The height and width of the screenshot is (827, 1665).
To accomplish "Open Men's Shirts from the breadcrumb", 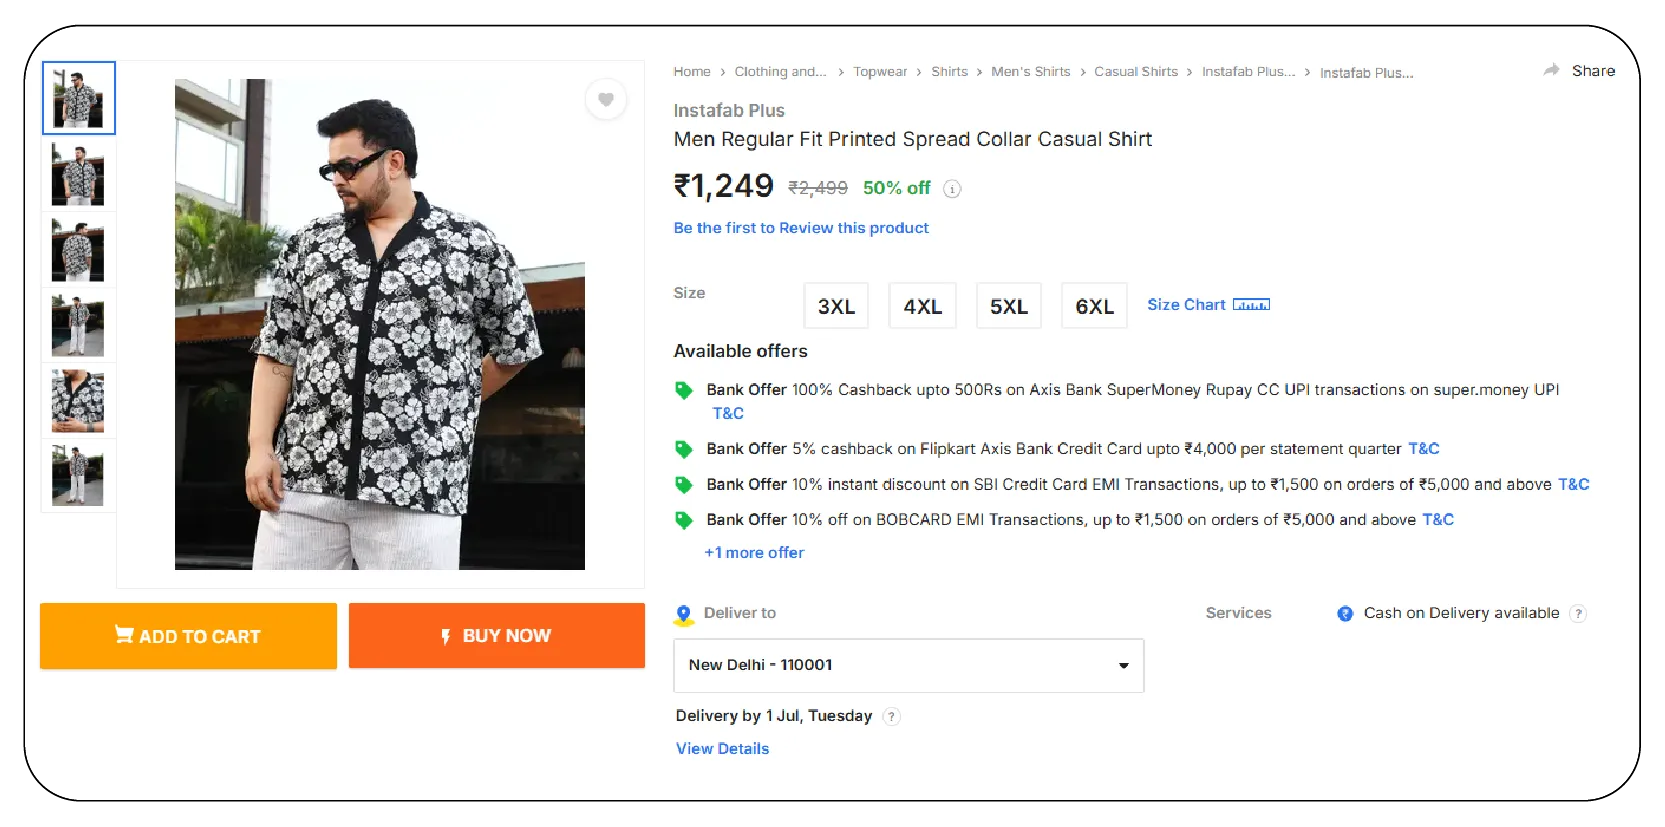I will (1031, 71).
